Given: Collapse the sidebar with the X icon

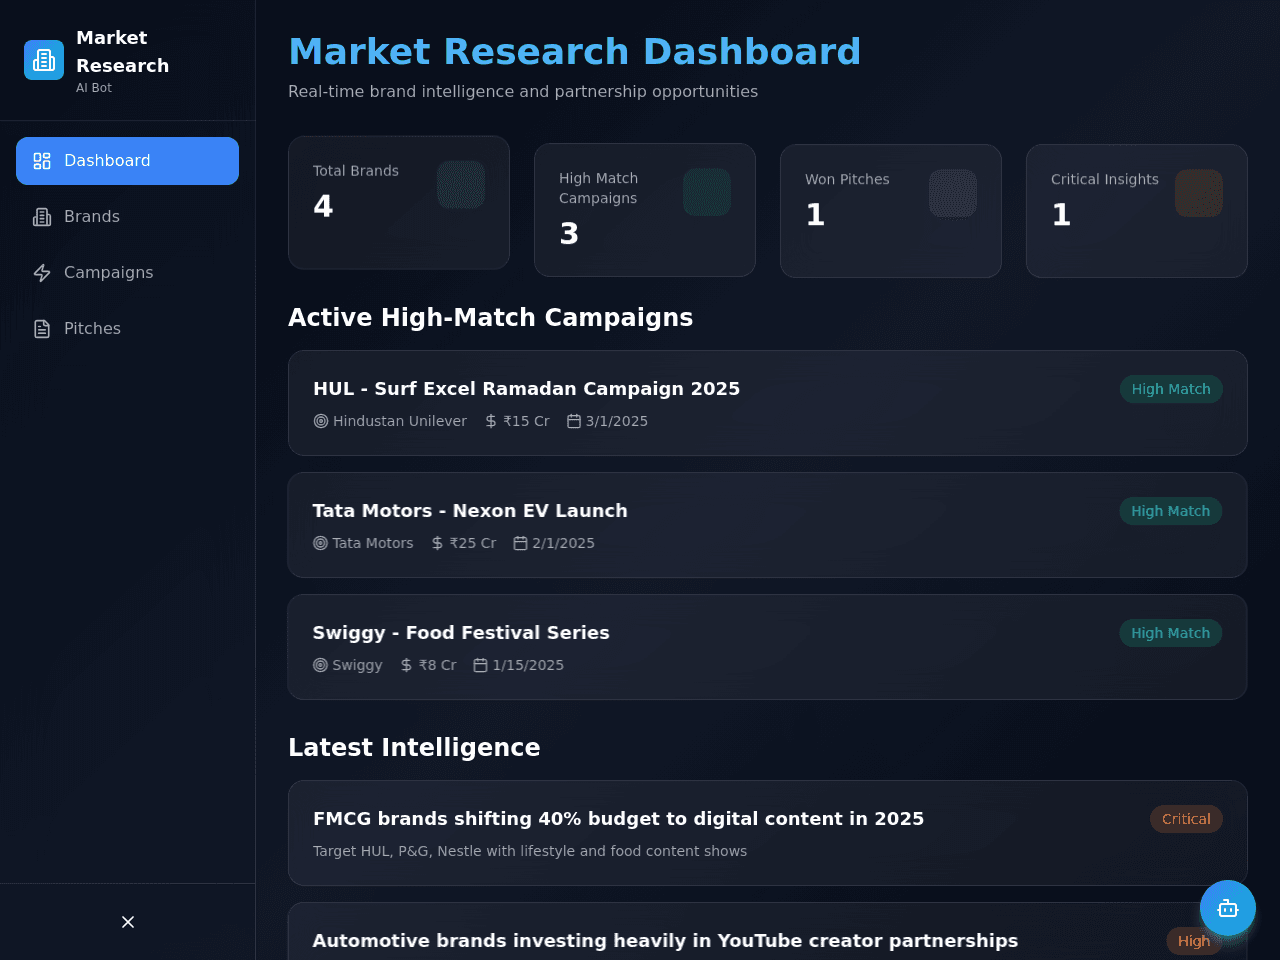Looking at the screenshot, I should click(128, 922).
